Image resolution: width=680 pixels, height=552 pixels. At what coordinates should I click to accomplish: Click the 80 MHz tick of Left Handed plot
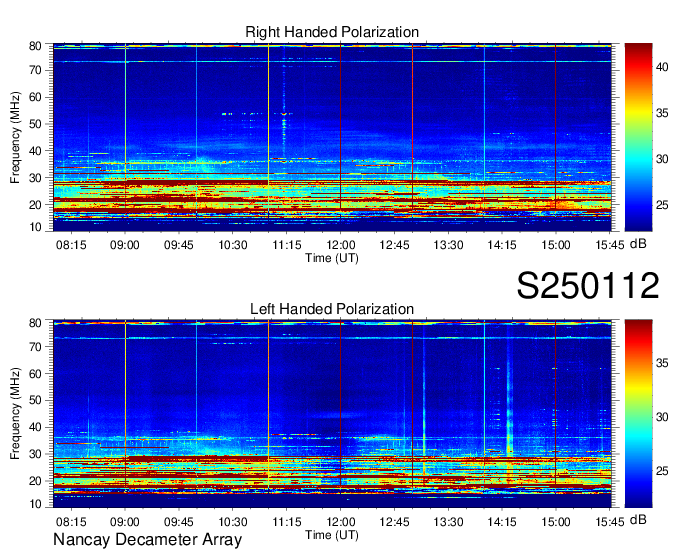coord(35,323)
